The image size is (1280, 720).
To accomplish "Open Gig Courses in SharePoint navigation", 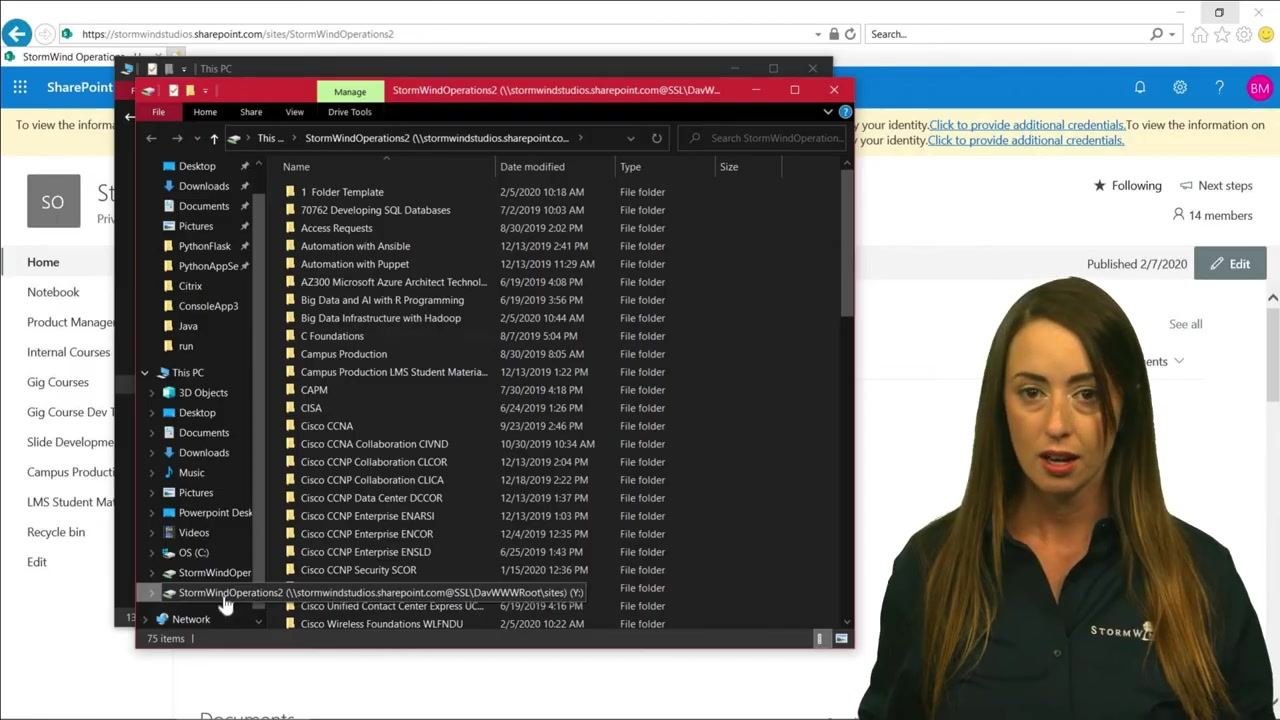I will pos(58,382).
